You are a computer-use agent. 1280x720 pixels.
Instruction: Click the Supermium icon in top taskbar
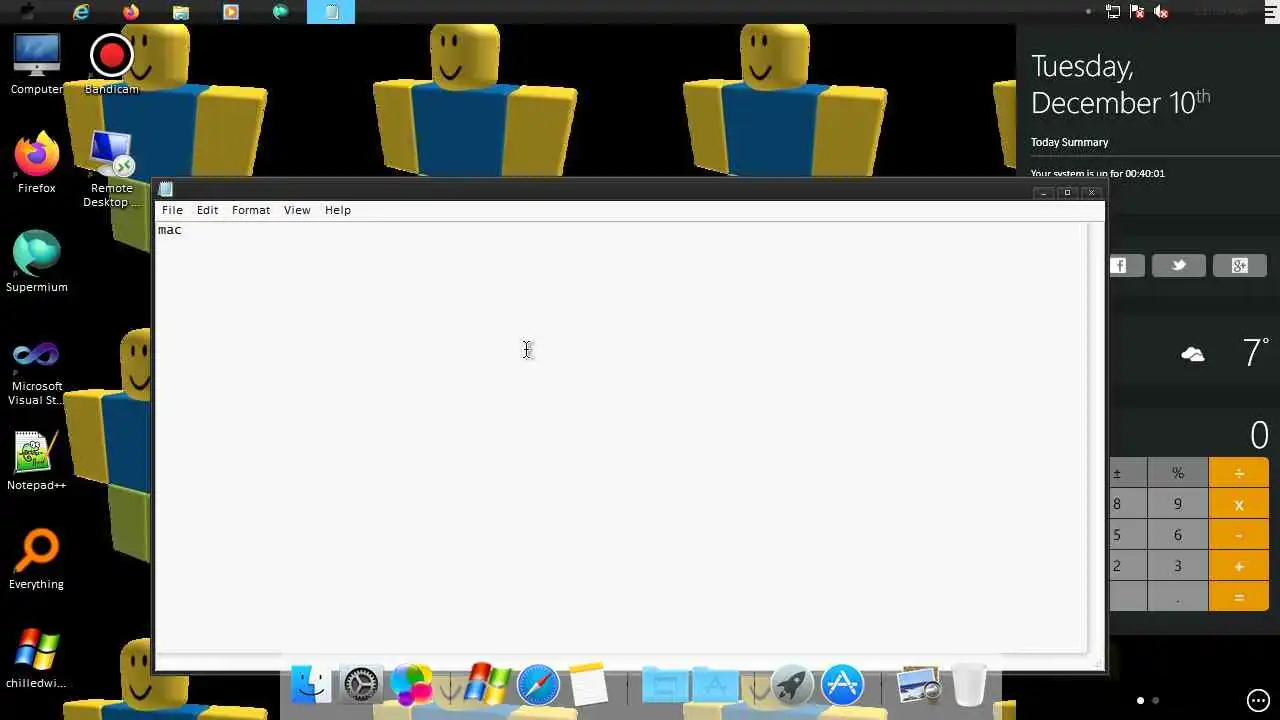281,12
